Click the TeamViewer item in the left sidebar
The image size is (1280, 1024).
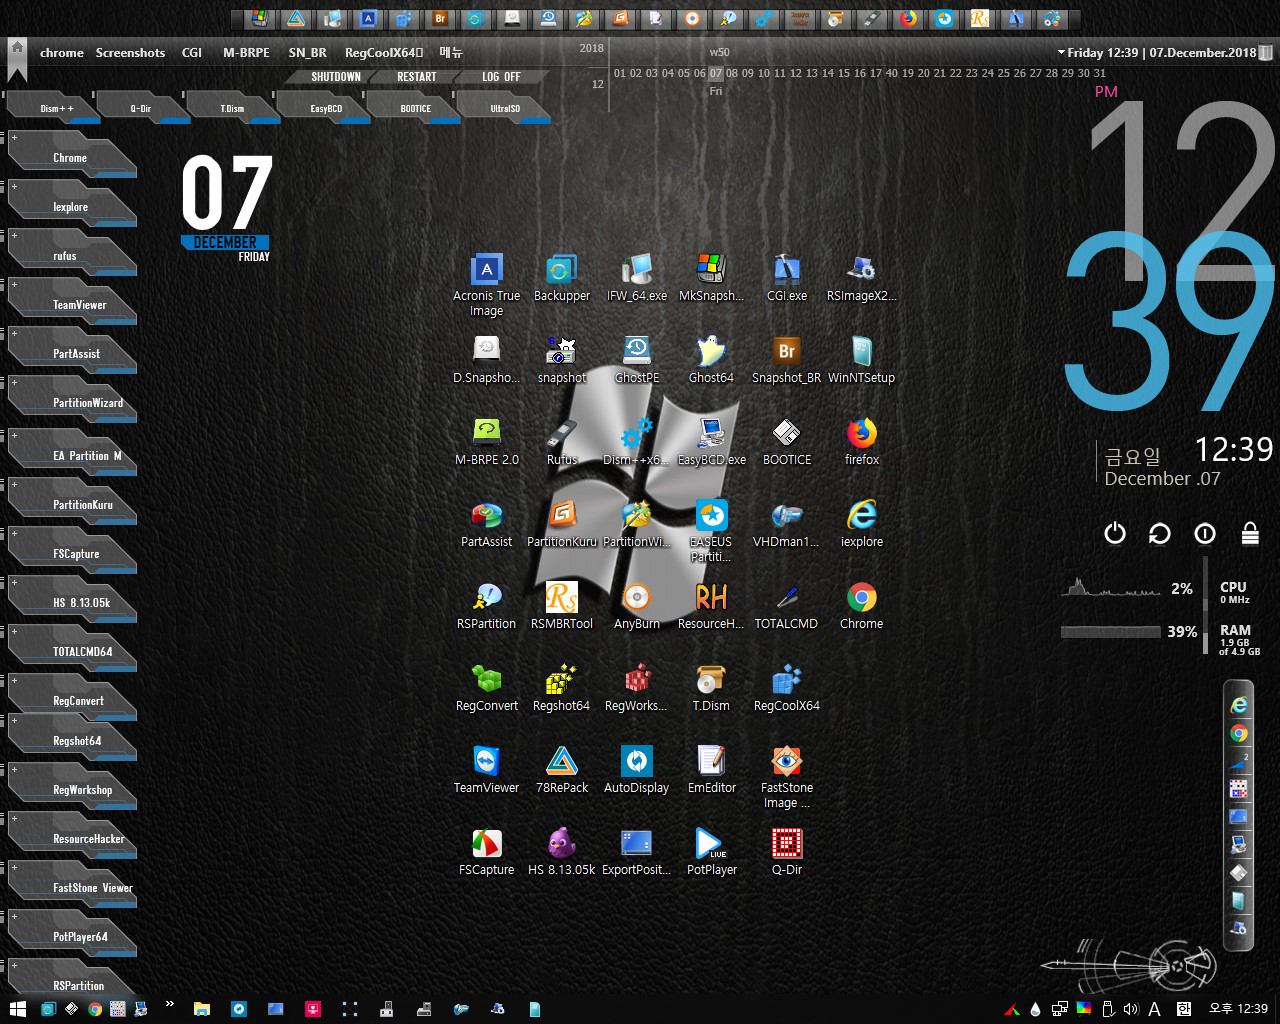pos(72,302)
